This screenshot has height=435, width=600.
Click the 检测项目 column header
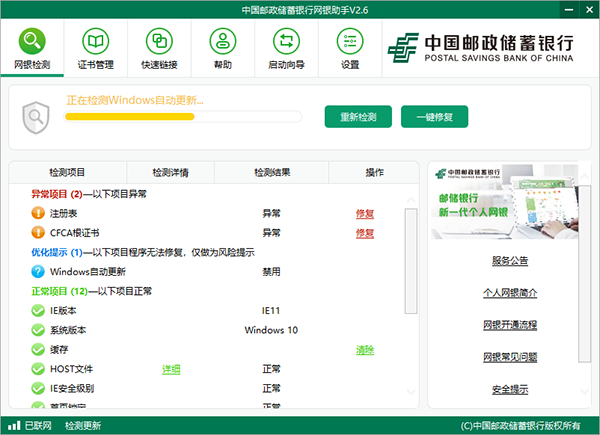pyautogui.click(x=67, y=173)
